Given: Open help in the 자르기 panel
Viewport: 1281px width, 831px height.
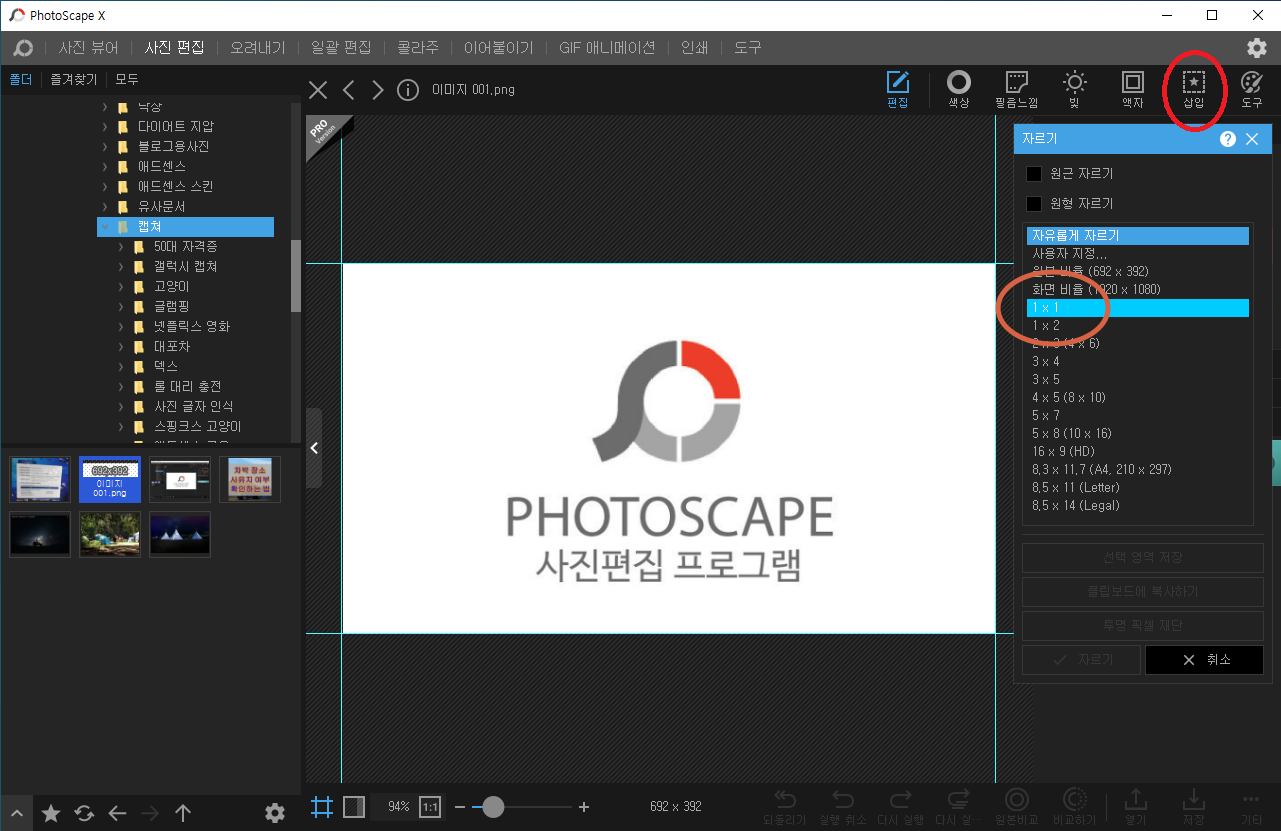Looking at the screenshot, I should point(1228,139).
